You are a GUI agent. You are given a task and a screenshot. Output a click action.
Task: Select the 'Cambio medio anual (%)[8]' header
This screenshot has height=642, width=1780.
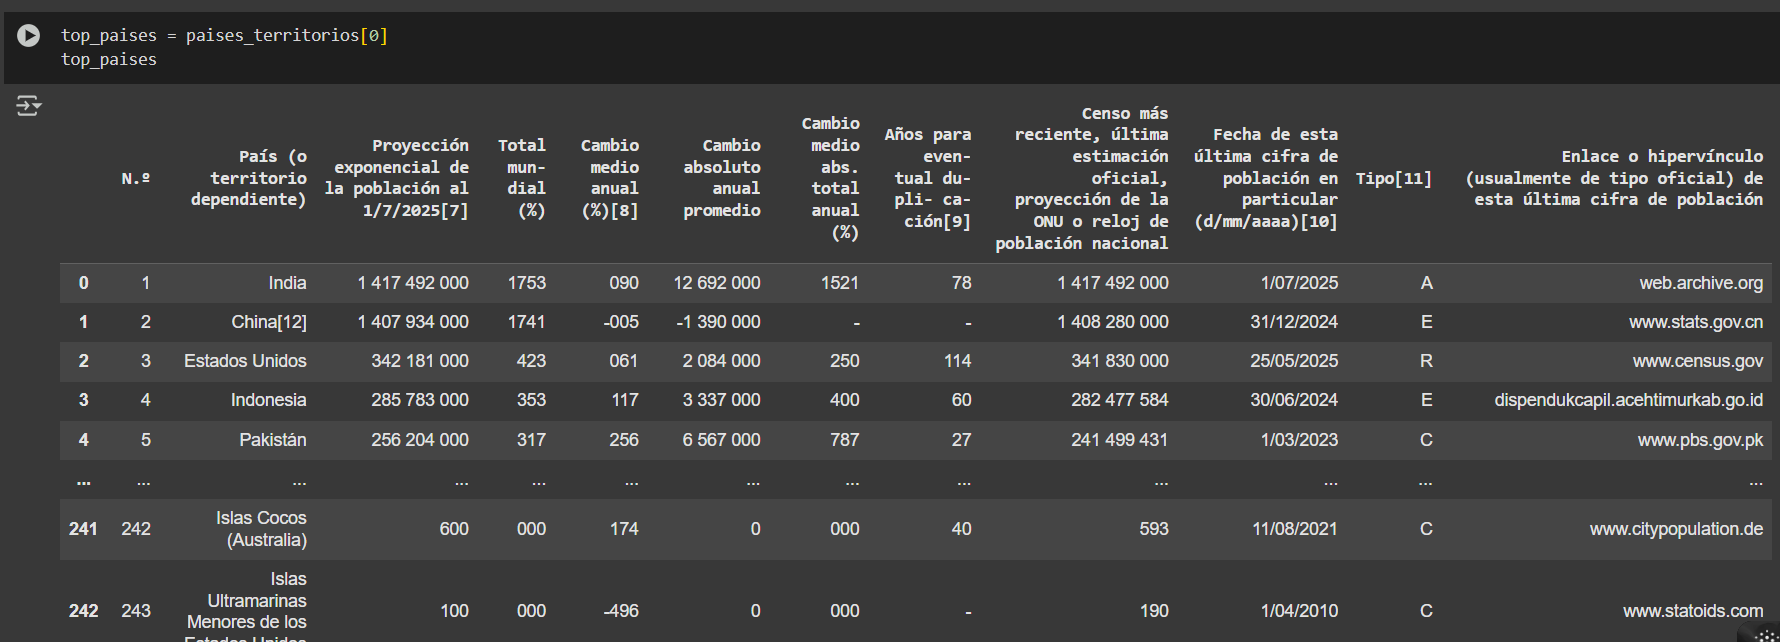click(x=610, y=178)
